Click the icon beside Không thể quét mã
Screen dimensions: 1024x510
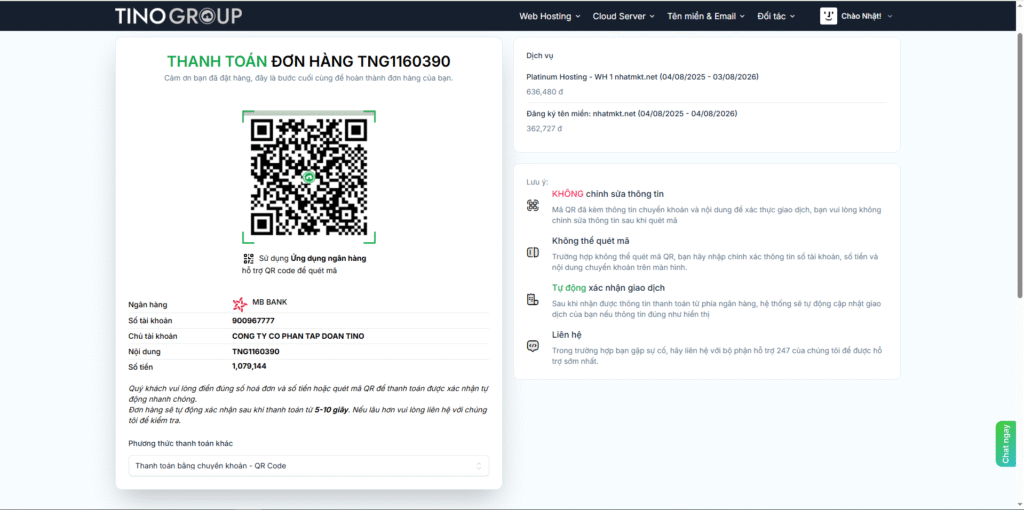[533, 252]
